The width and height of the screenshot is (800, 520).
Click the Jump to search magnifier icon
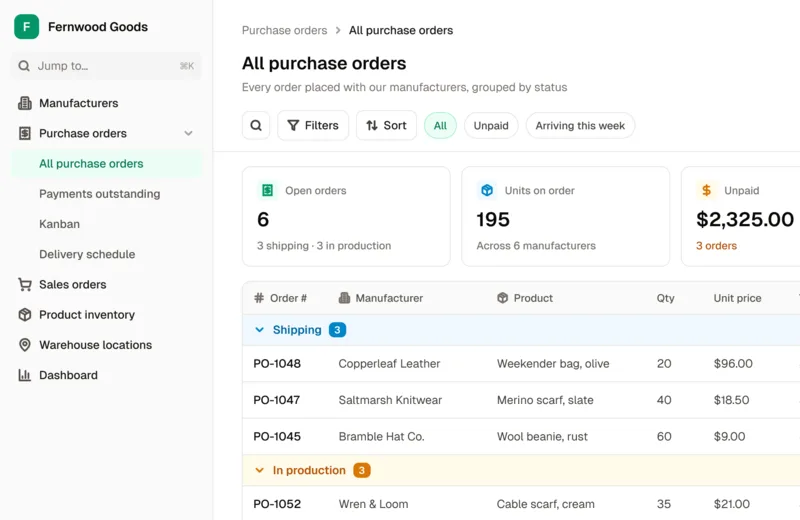tap(24, 66)
